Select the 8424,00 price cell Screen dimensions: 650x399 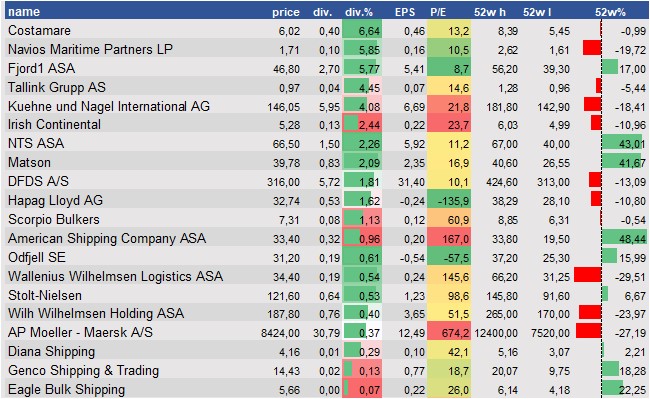pos(280,333)
